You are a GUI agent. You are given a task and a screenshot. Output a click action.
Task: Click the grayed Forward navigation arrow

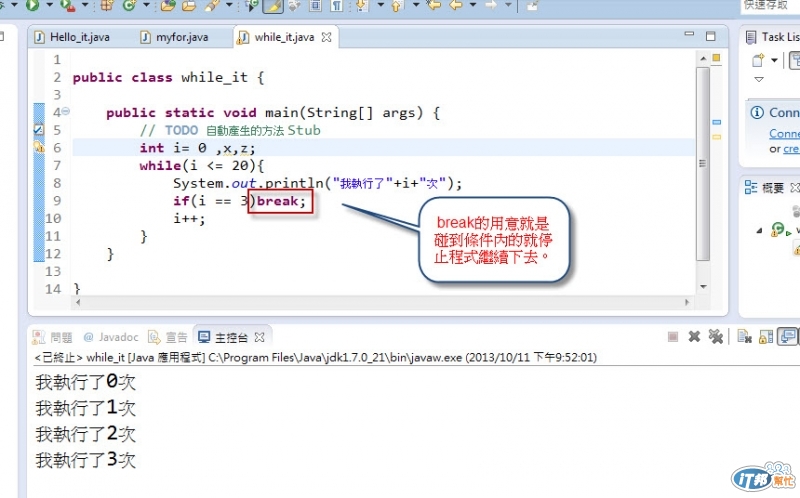tap(491, 5)
